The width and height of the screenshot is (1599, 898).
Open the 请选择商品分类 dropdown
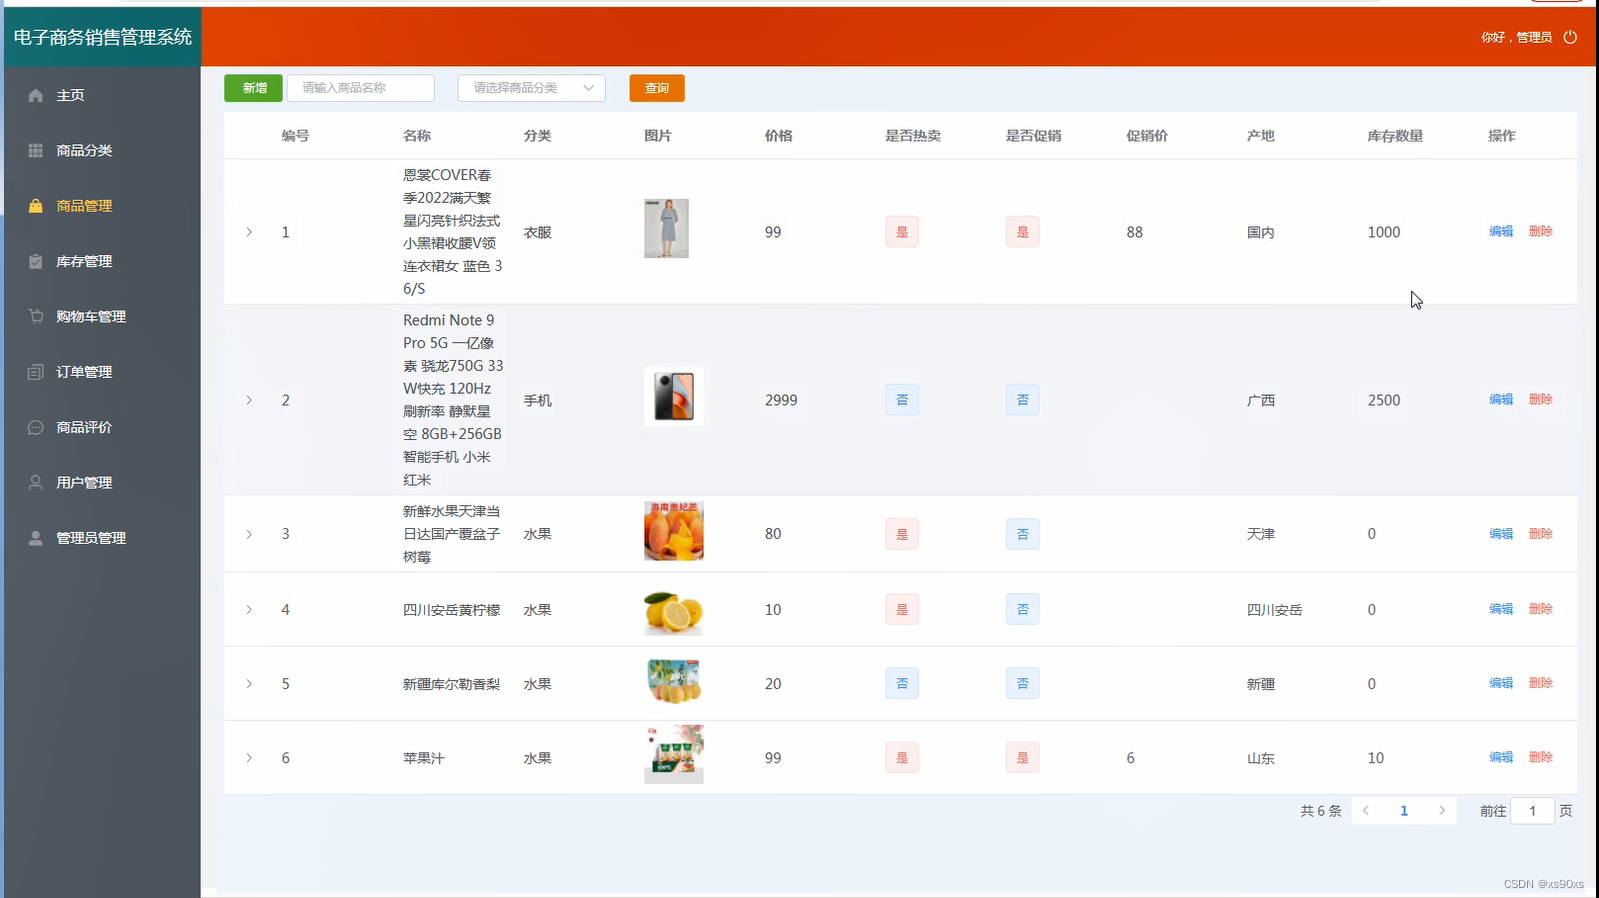[532, 88]
